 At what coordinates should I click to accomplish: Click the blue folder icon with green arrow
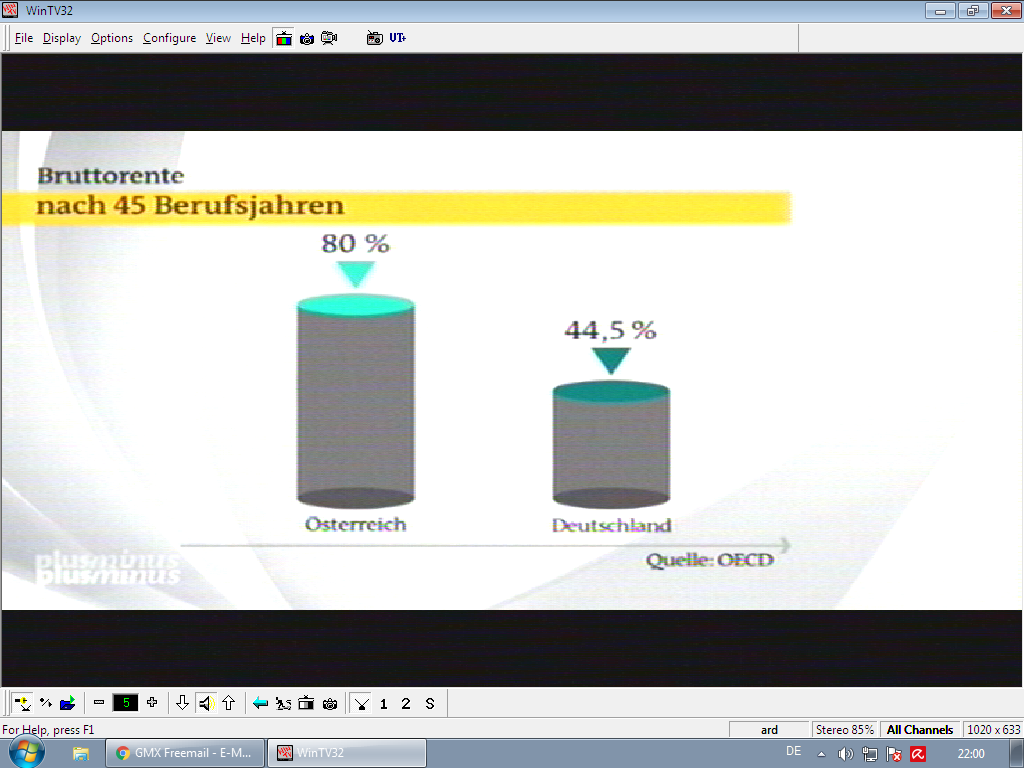coord(68,703)
